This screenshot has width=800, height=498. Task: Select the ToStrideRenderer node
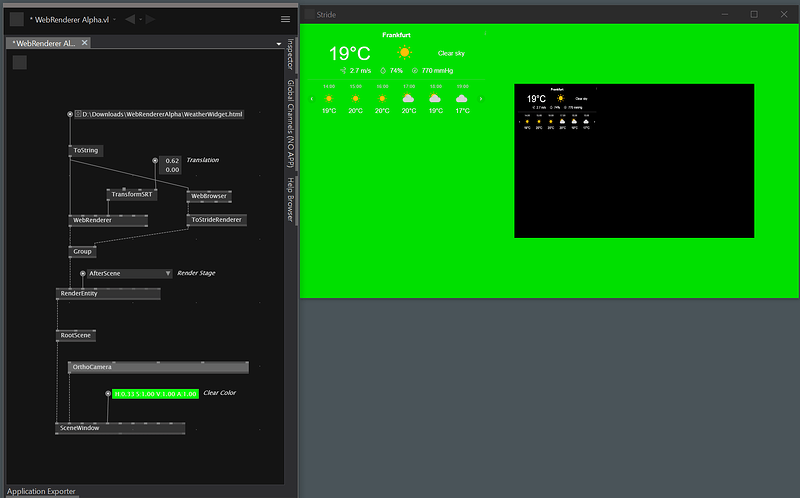pos(217,220)
